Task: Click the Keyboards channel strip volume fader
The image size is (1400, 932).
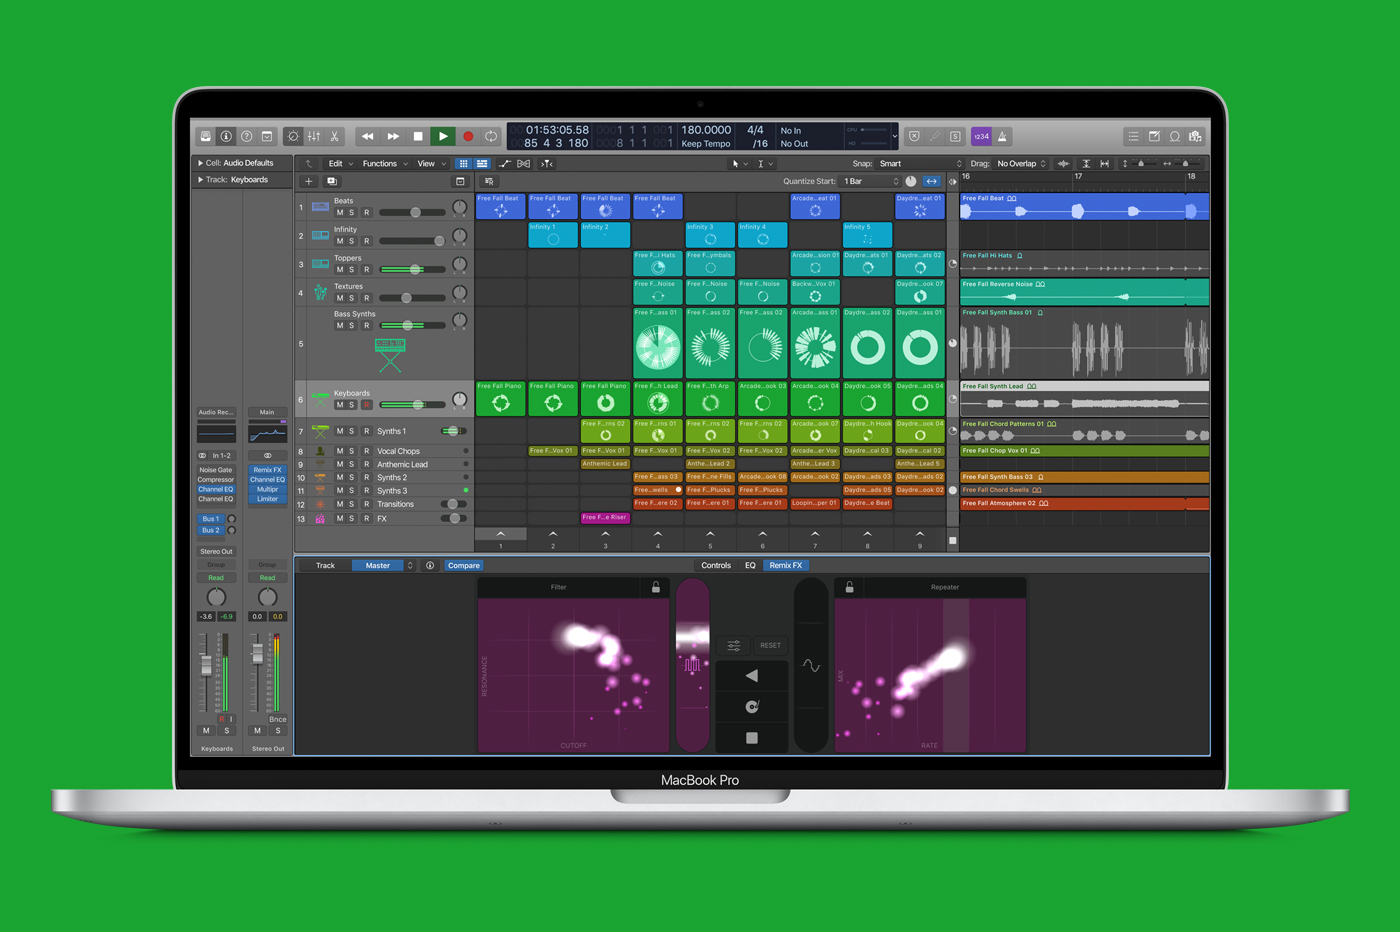Action: pyautogui.click(x=207, y=665)
